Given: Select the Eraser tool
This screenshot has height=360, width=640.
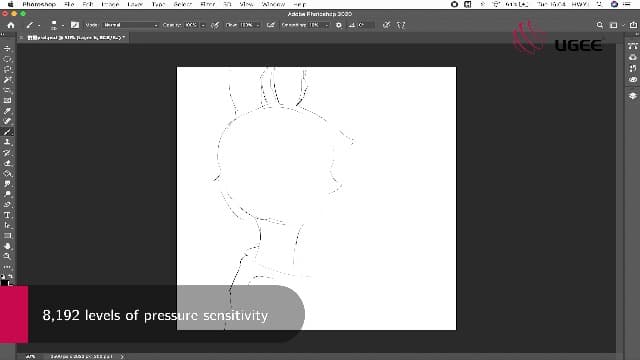Looking at the screenshot, I should [x=7, y=163].
